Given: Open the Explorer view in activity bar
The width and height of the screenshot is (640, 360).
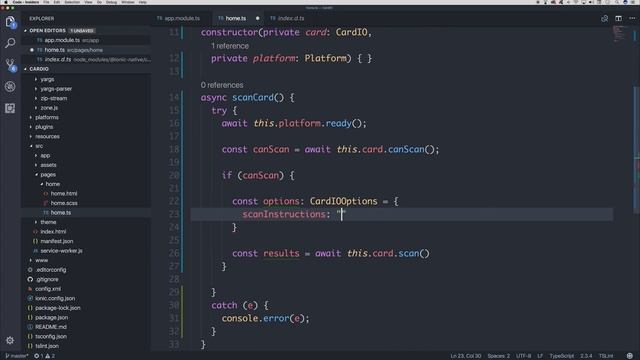Looking at the screenshot, I should pyautogui.click(x=10, y=21).
